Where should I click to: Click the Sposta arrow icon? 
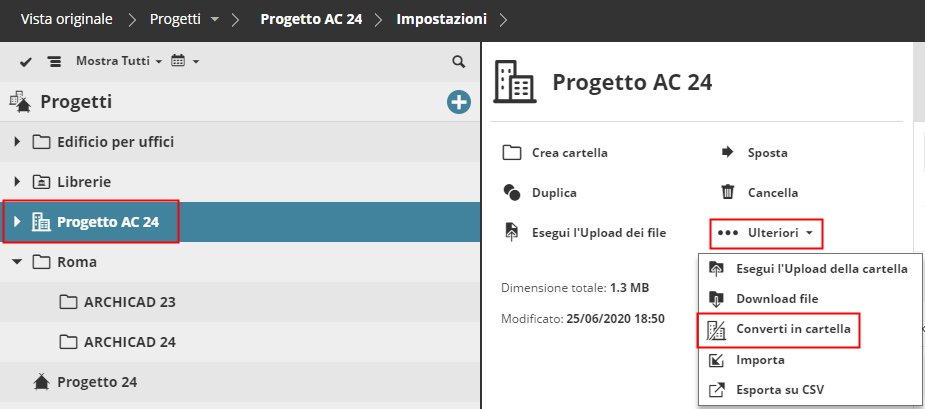coord(728,153)
